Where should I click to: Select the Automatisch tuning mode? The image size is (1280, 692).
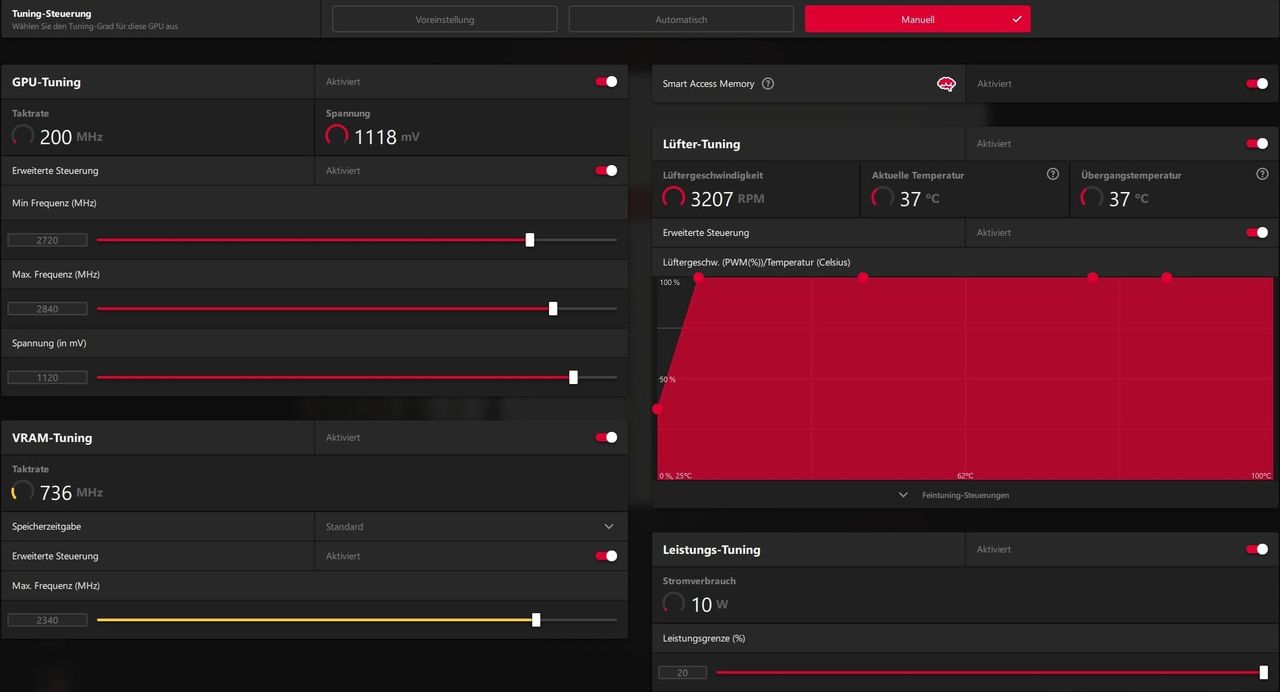coord(681,19)
